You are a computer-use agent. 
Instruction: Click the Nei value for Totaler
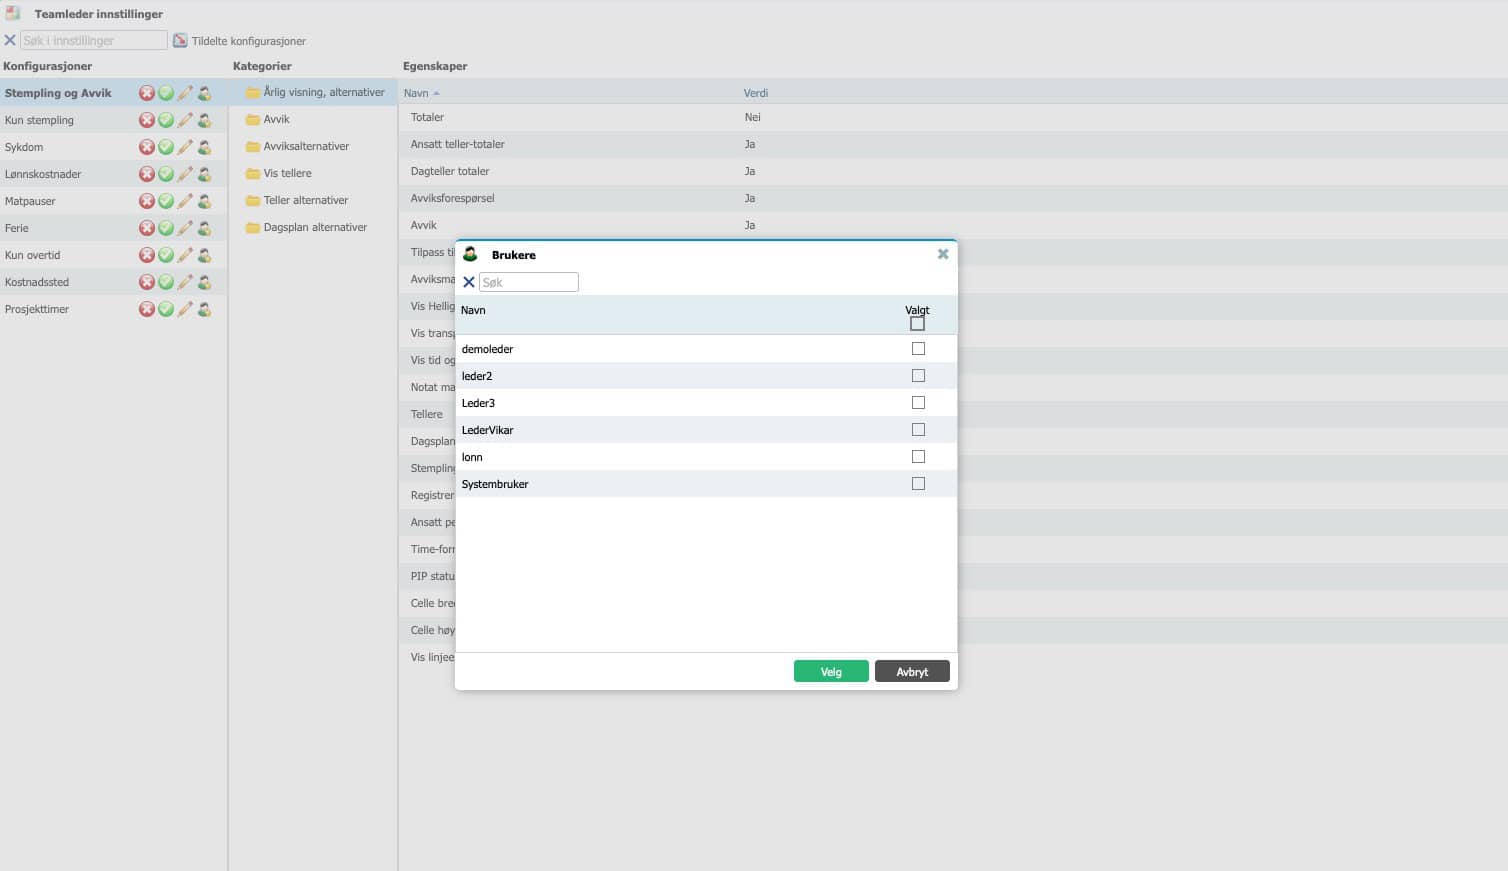pos(753,117)
